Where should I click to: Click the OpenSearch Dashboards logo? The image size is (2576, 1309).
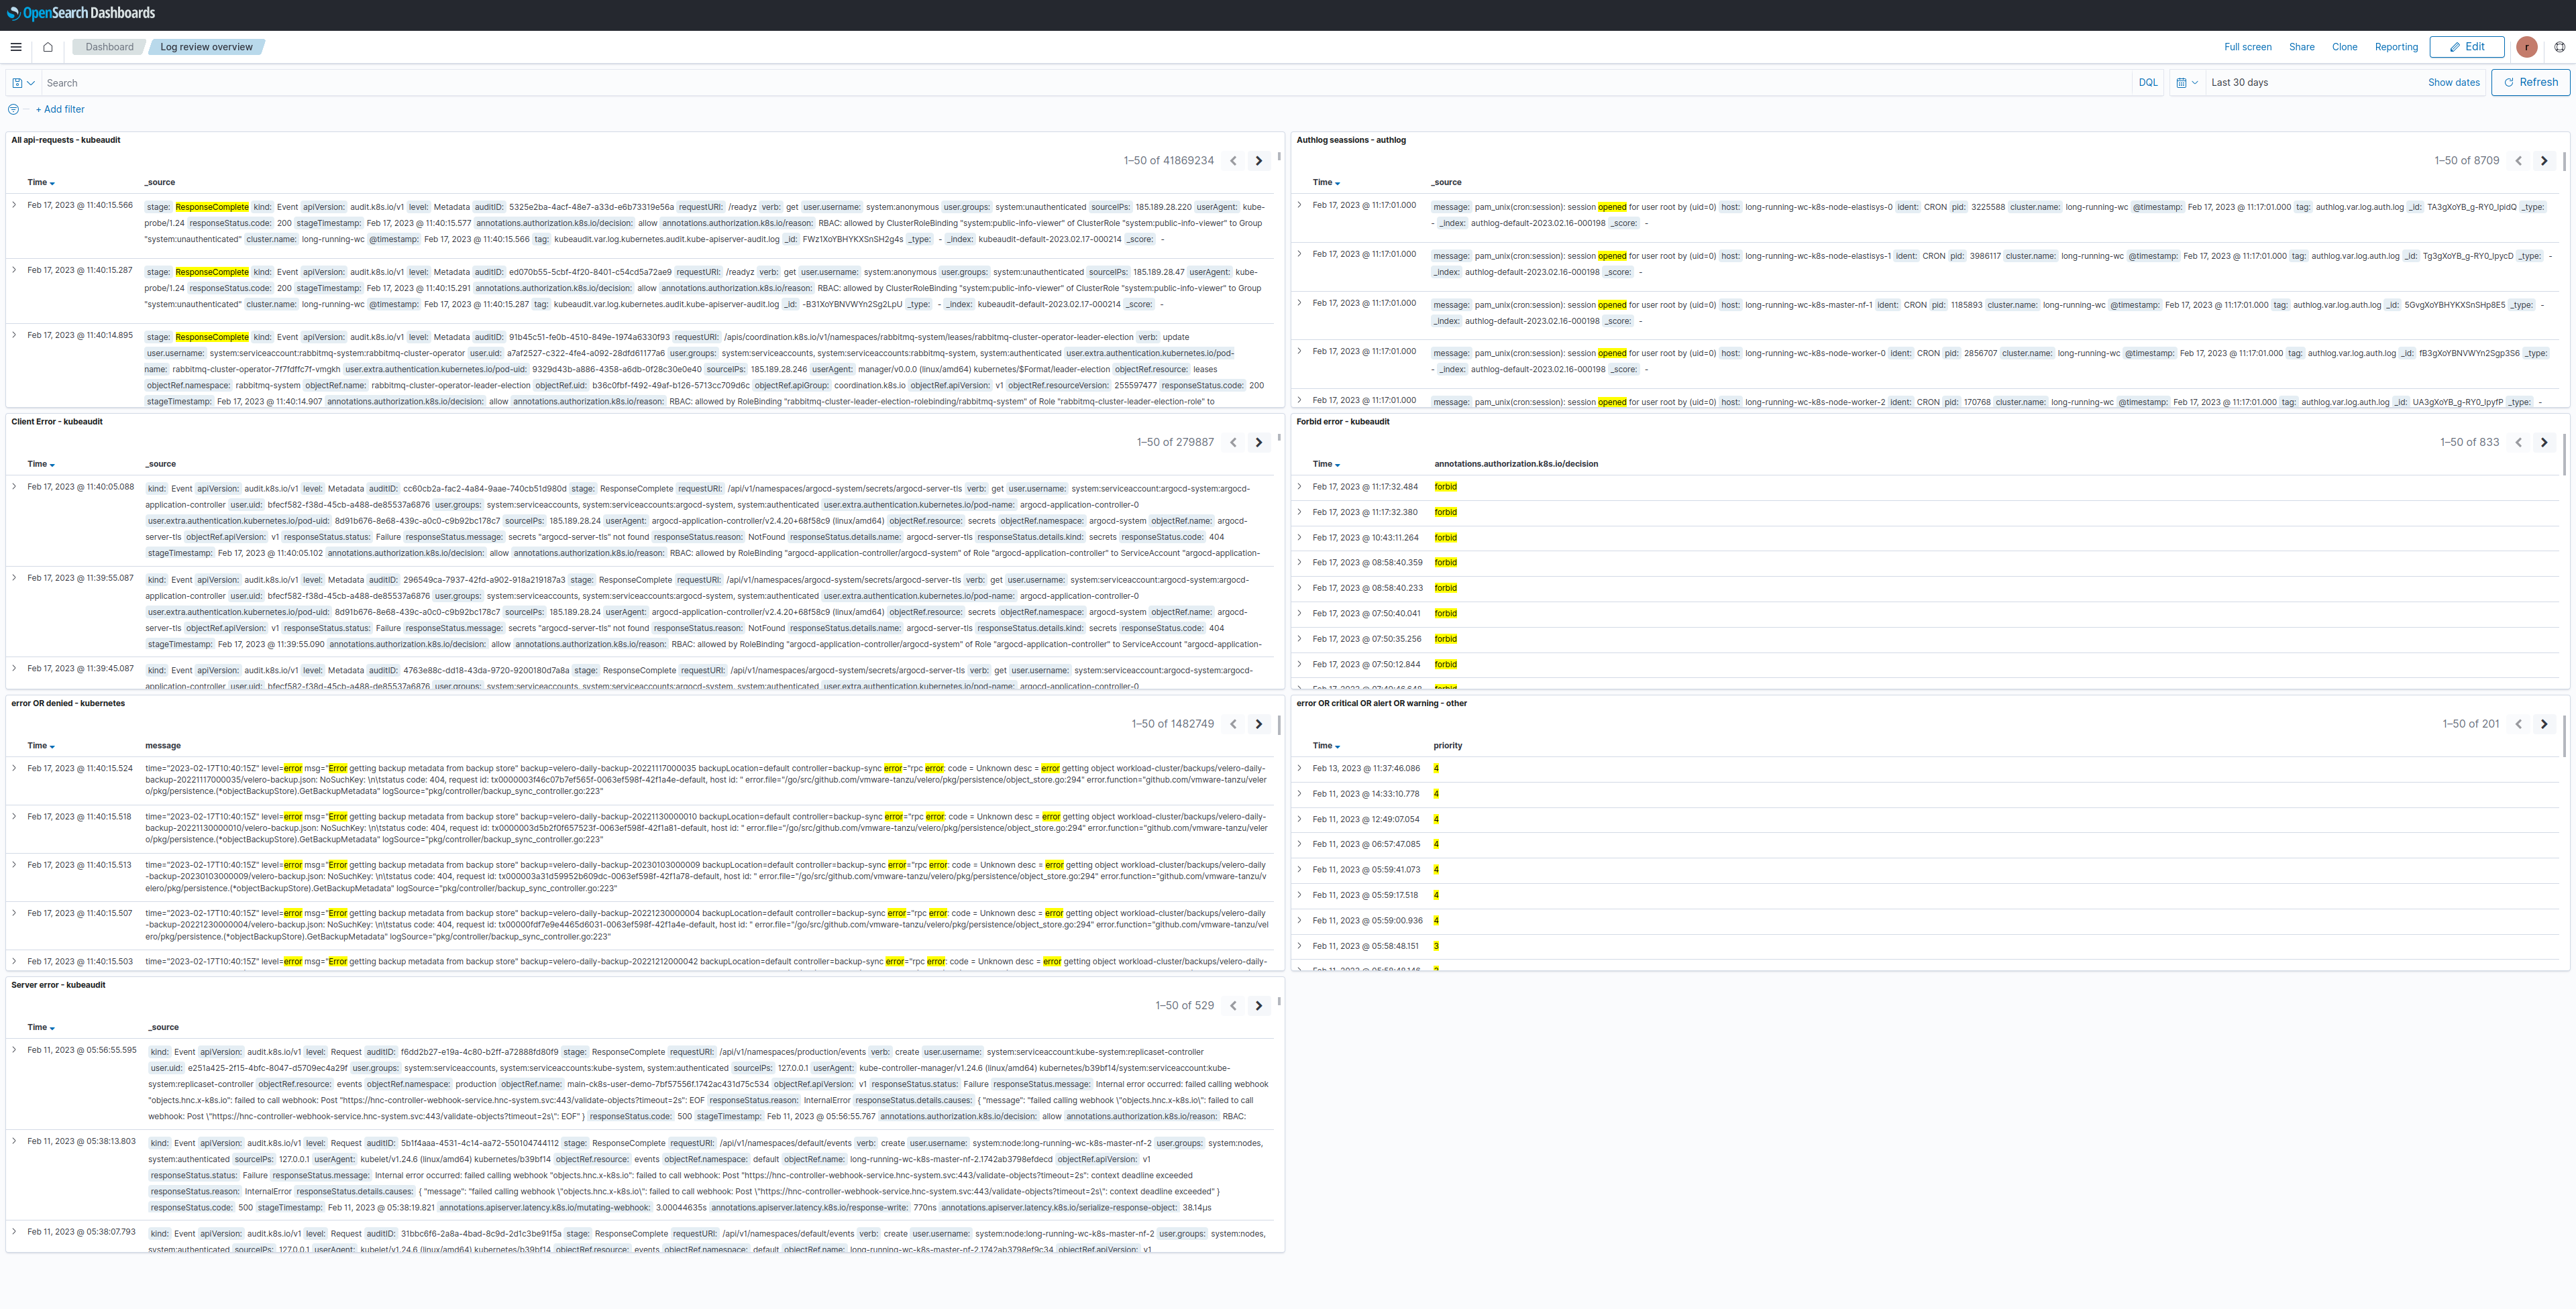coord(81,13)
